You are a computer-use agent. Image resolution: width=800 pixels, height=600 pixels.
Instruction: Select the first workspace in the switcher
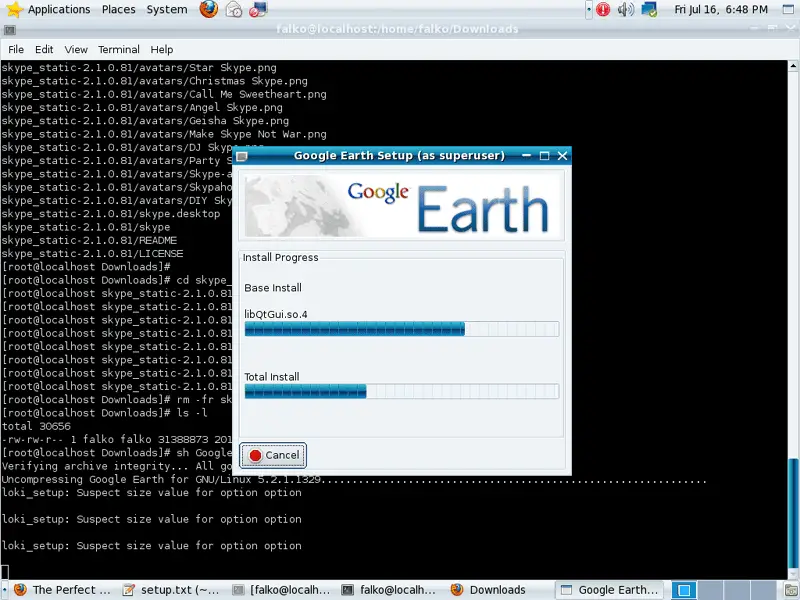(684, 590)
